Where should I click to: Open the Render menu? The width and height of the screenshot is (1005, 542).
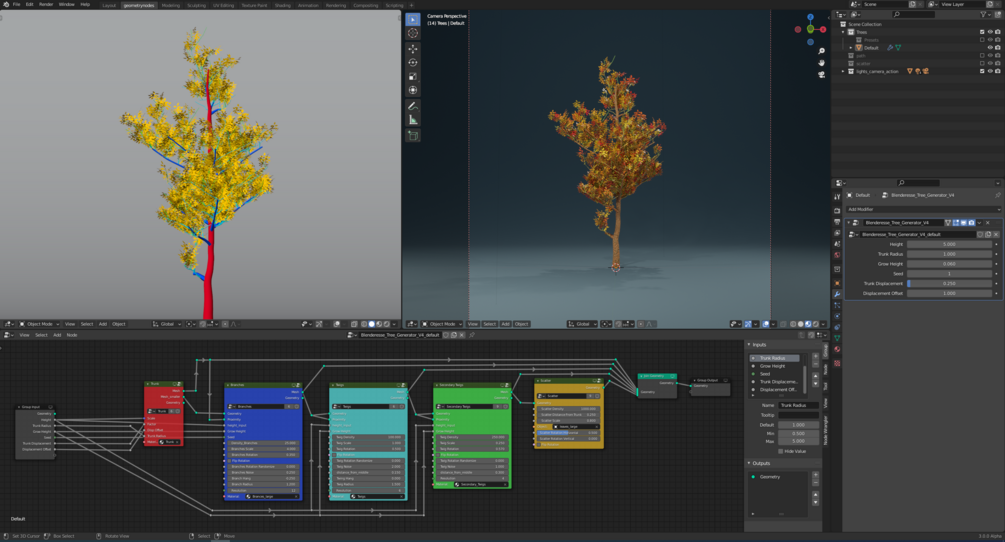point(46,5)
